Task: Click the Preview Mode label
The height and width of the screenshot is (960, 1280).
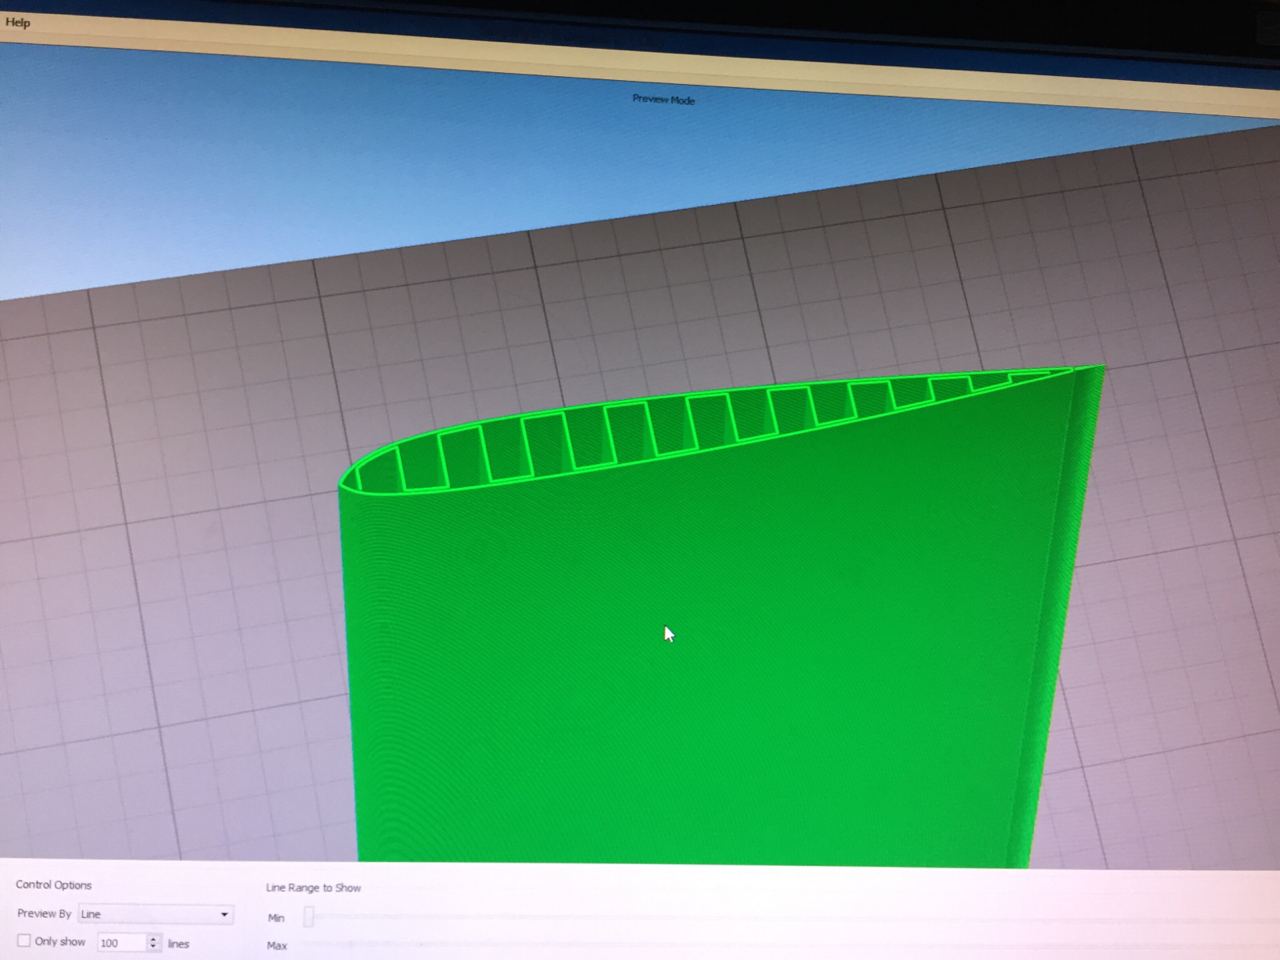Action: tap(663, 99)
